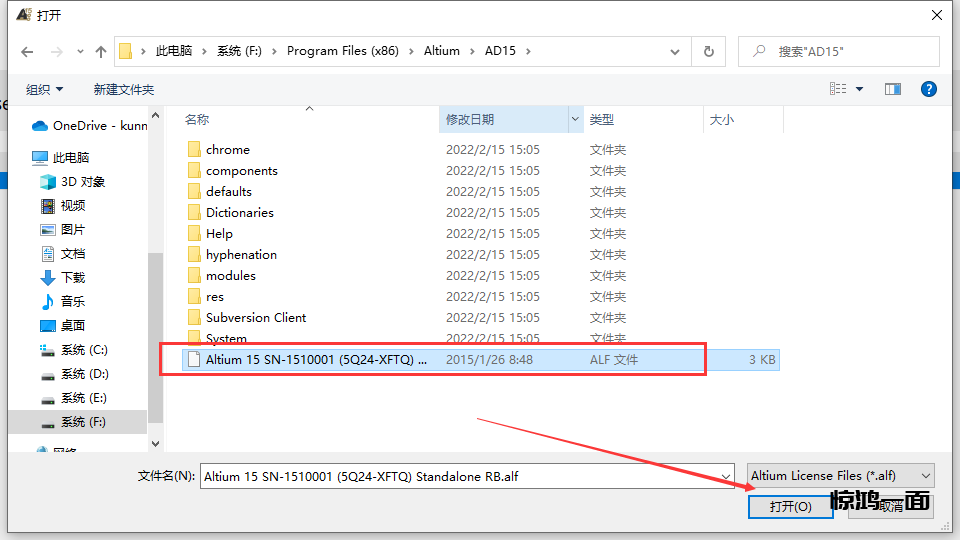Click the 打开(O) button
Screen dimensions: 960x540
pos(790,506)
